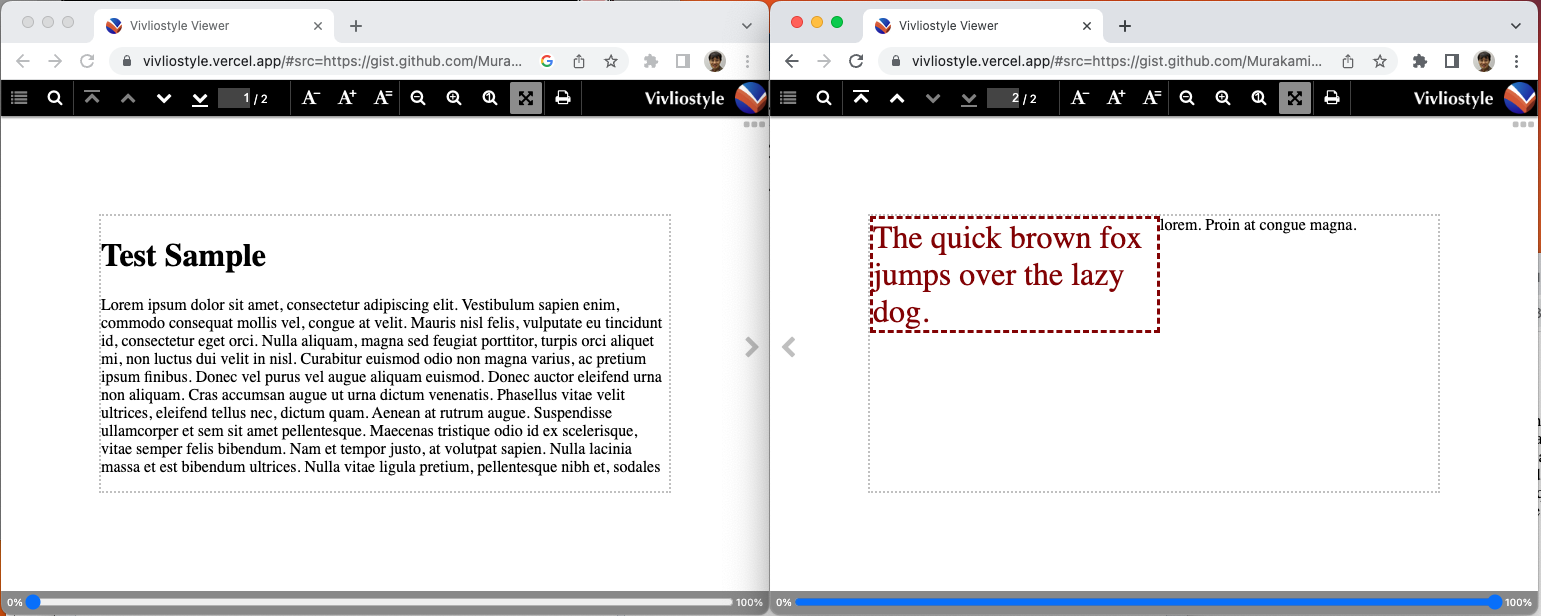Decrease text size in left window
The width and height of the screenshot is (1541, 616).
pos(311,98)
